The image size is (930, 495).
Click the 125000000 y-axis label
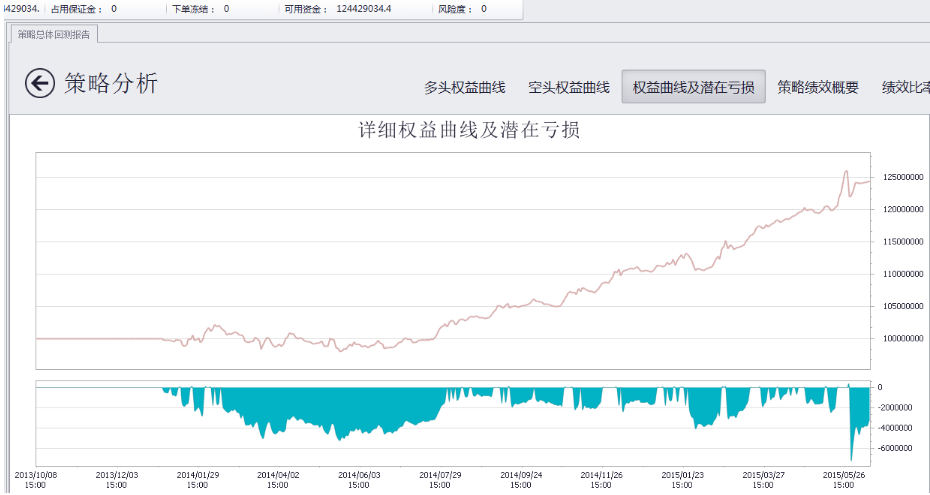[x=900, y=178]
